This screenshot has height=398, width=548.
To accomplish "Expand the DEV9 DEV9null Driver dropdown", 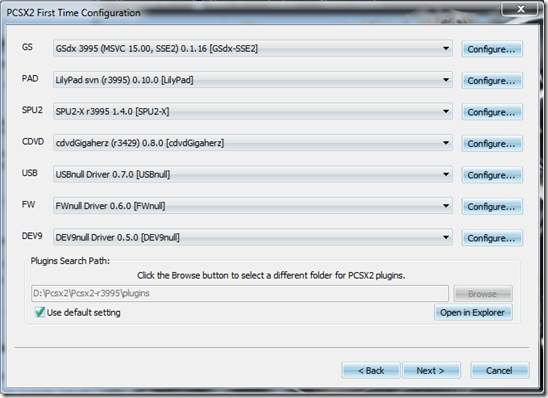I will tap(253, 237).
